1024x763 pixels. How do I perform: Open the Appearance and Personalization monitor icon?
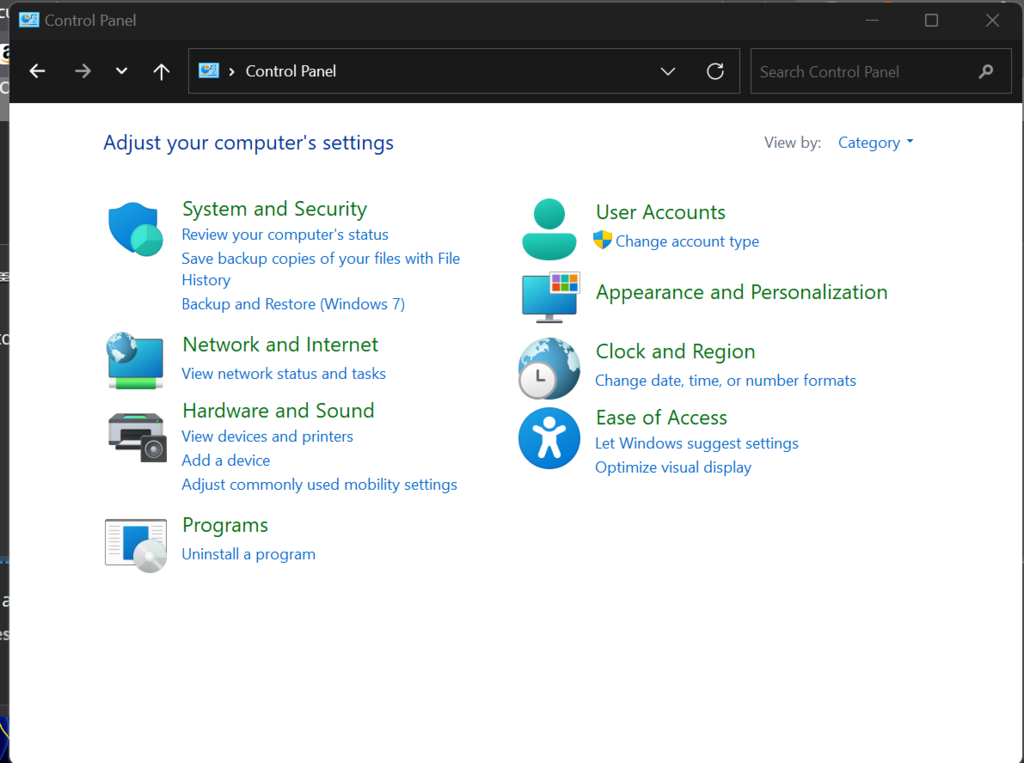551,297
